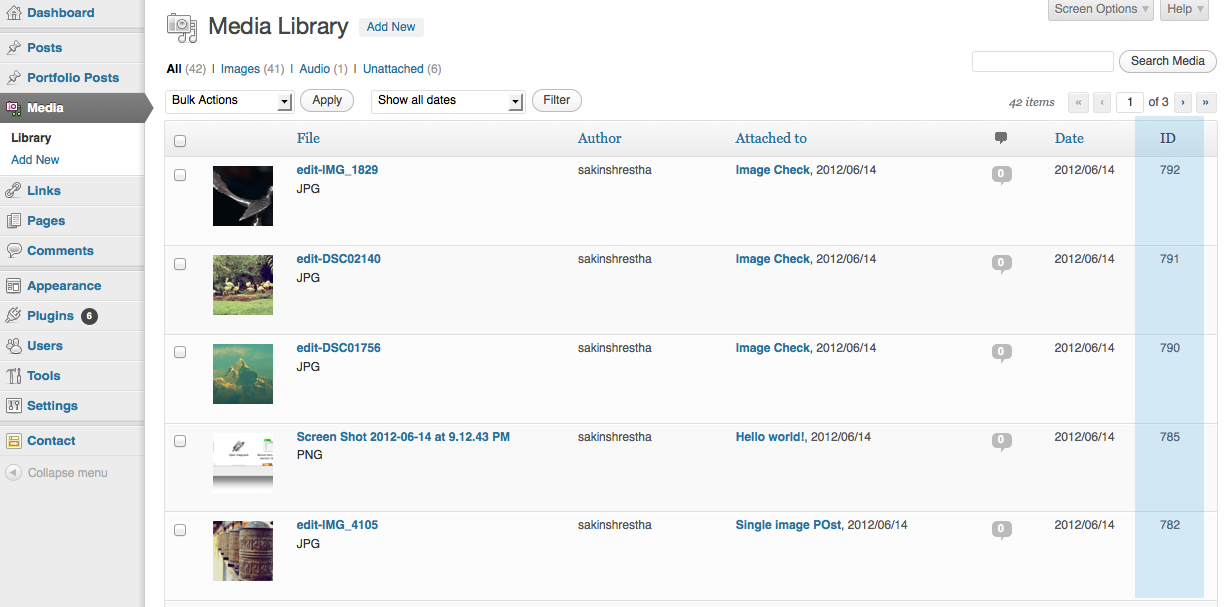Expand the Screen Options panel
Image resolution: width=1226 pixels, height=607 pixels.
click(1101, 9)
